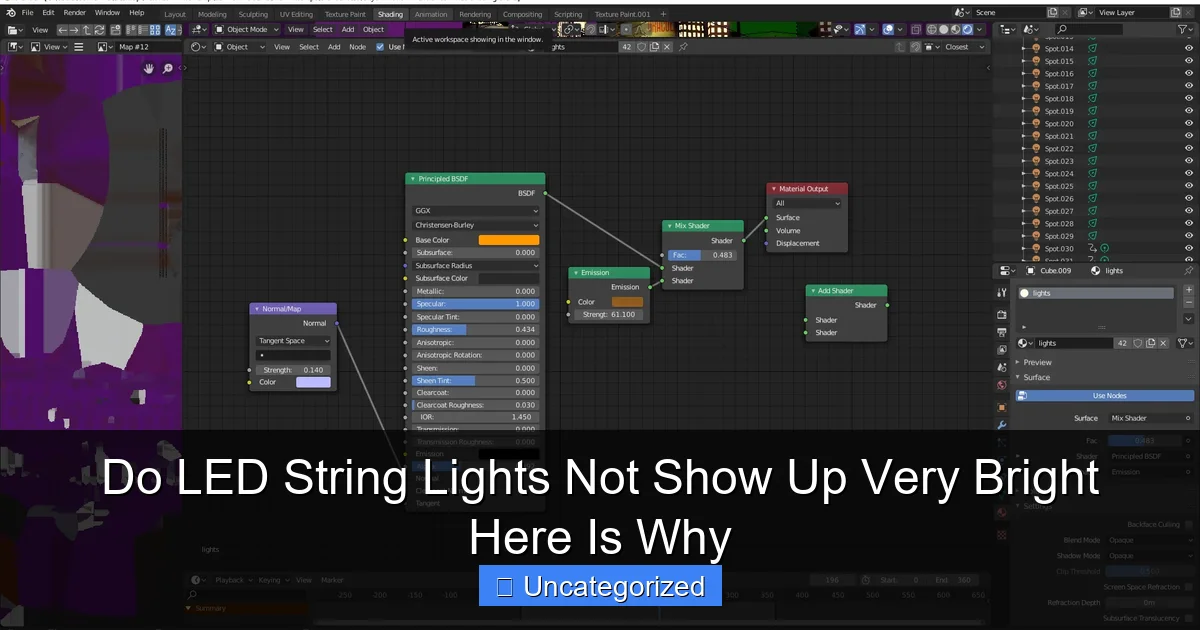
Task: Click the Base Color swatch in Principled BSDF
Action: (x=508, y=239)
